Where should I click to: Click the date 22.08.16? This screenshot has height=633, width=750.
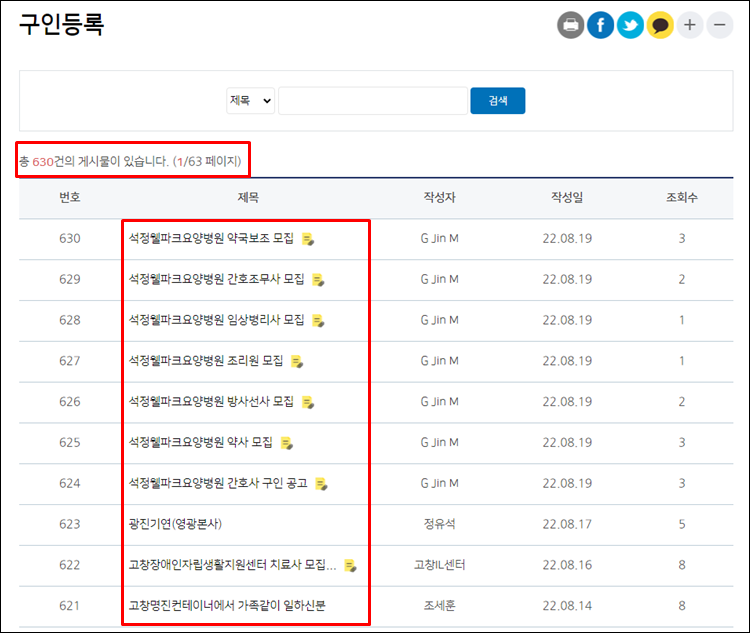(x=567, y=565)
